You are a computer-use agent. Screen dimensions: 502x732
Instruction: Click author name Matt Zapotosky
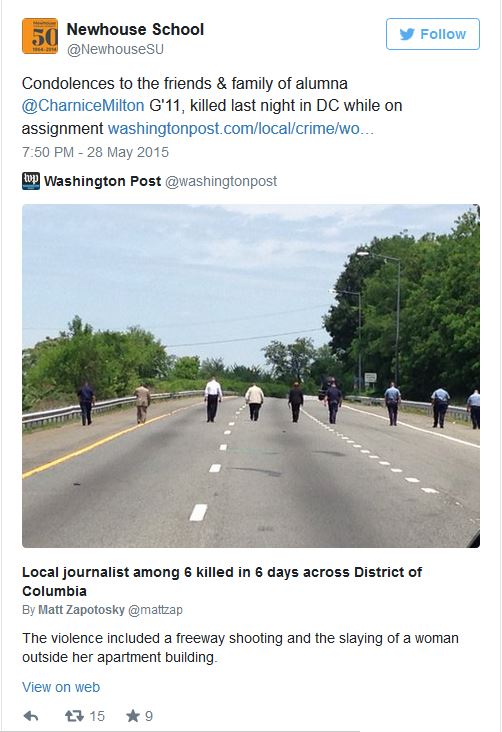pos(81,610)
